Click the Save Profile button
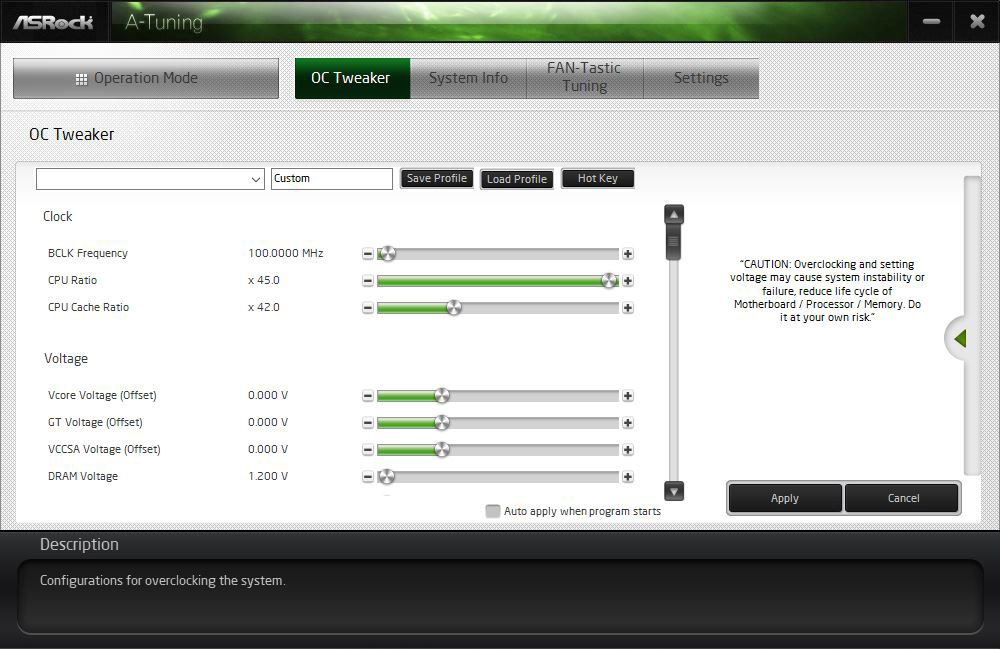Viewport: 1000px width, 649px height. (x=437, y=179)
